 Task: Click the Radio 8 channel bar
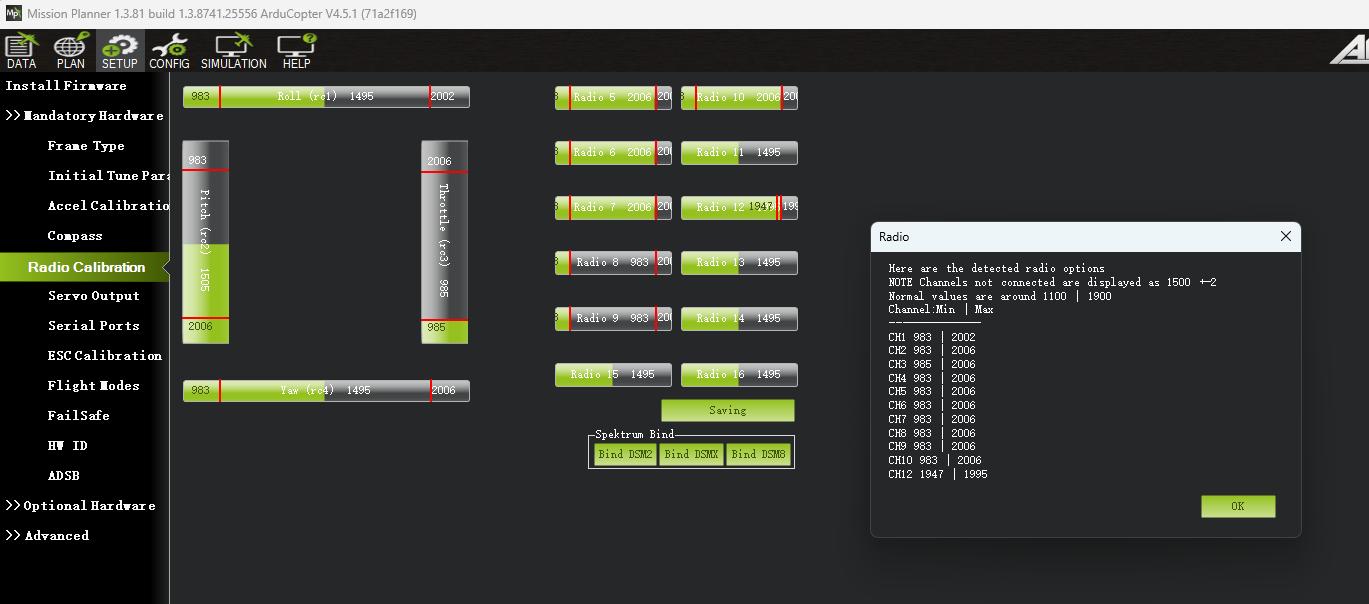coord(613,262)
